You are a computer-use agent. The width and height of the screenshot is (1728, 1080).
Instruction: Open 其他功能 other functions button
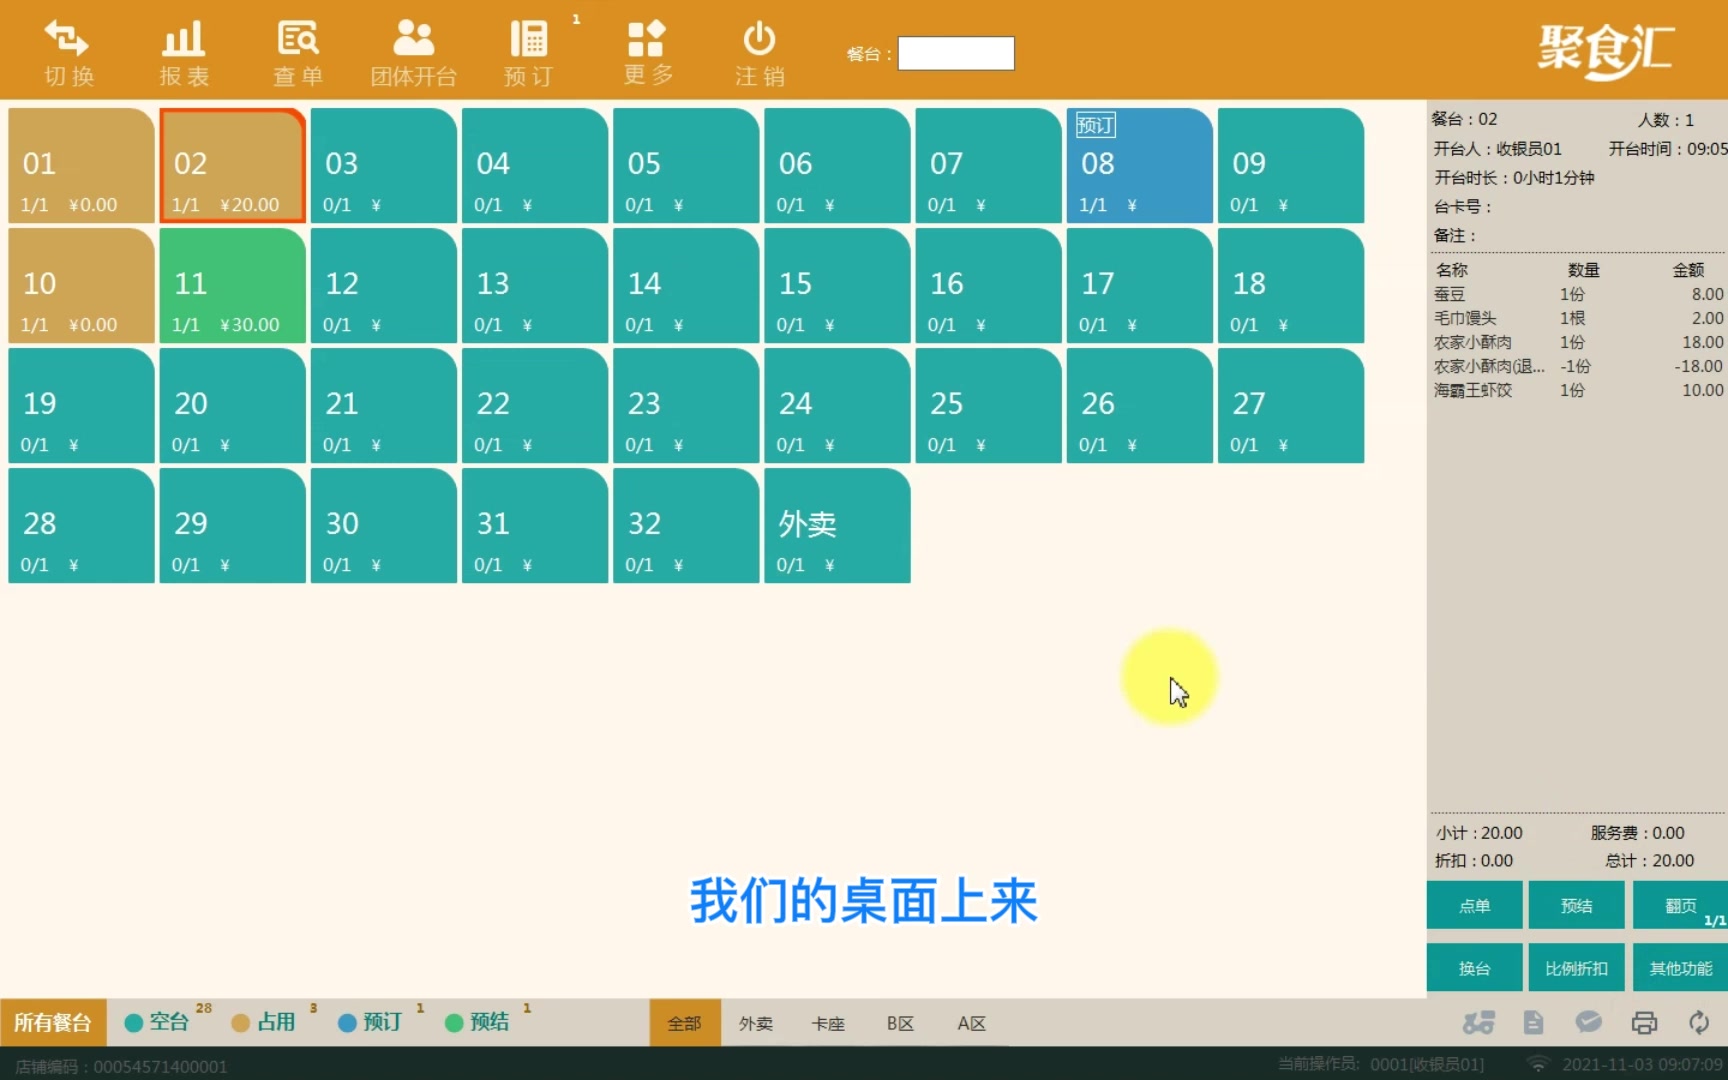tap(1680, 968)
